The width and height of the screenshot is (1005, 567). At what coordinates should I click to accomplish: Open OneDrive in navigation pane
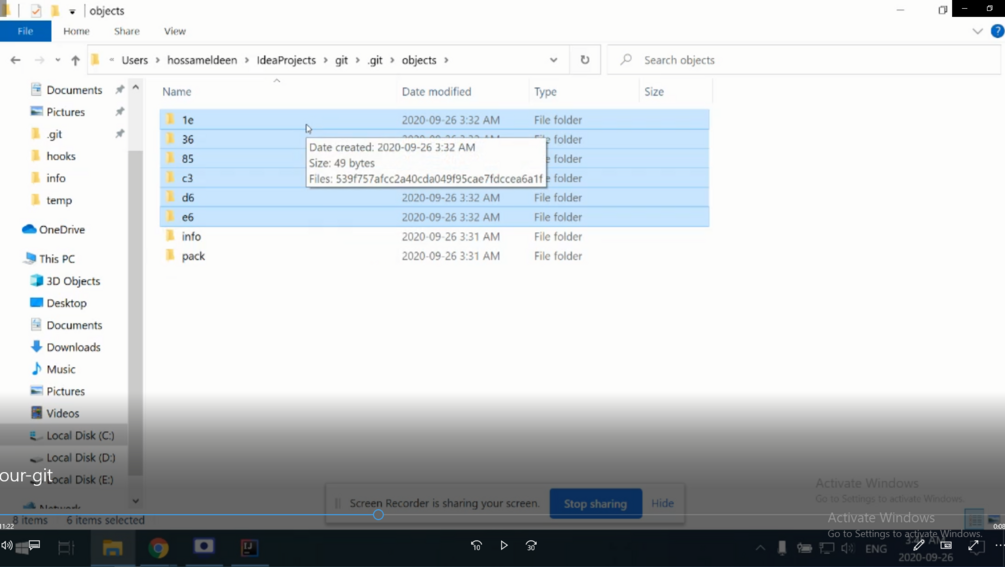pyautogui.click(x=62, y=229)
